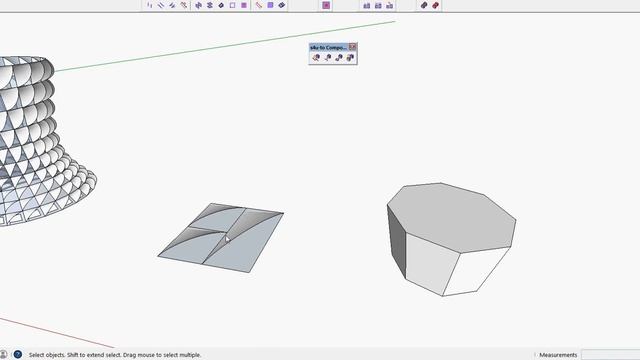Click into the Measurements input box
Screen dimensions: 640x360
pyautogui.click(x=611, y=355)
